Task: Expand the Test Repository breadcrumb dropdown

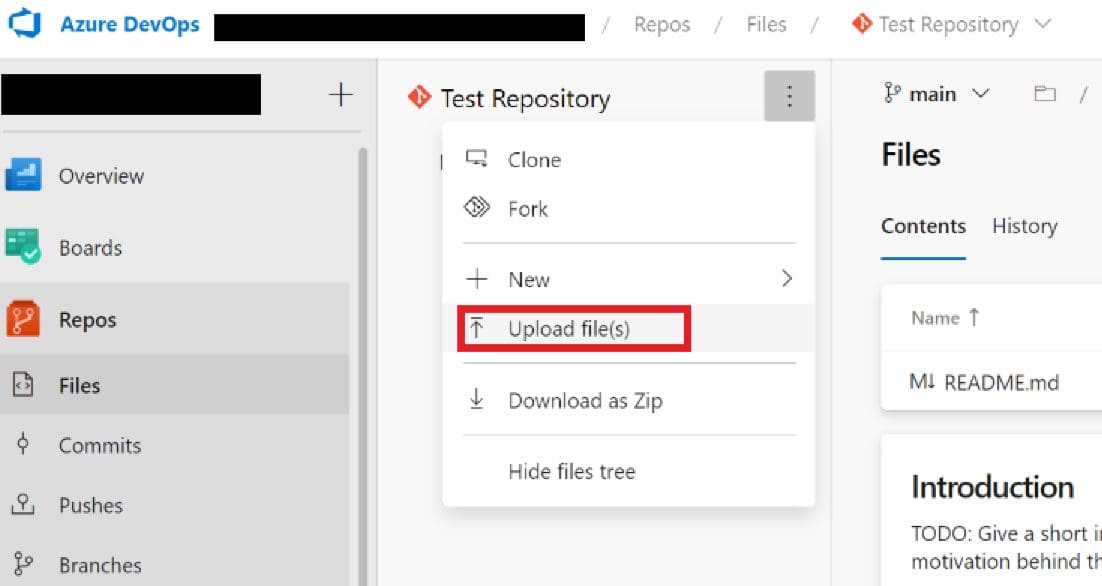Action: (x=1043, y=24)
